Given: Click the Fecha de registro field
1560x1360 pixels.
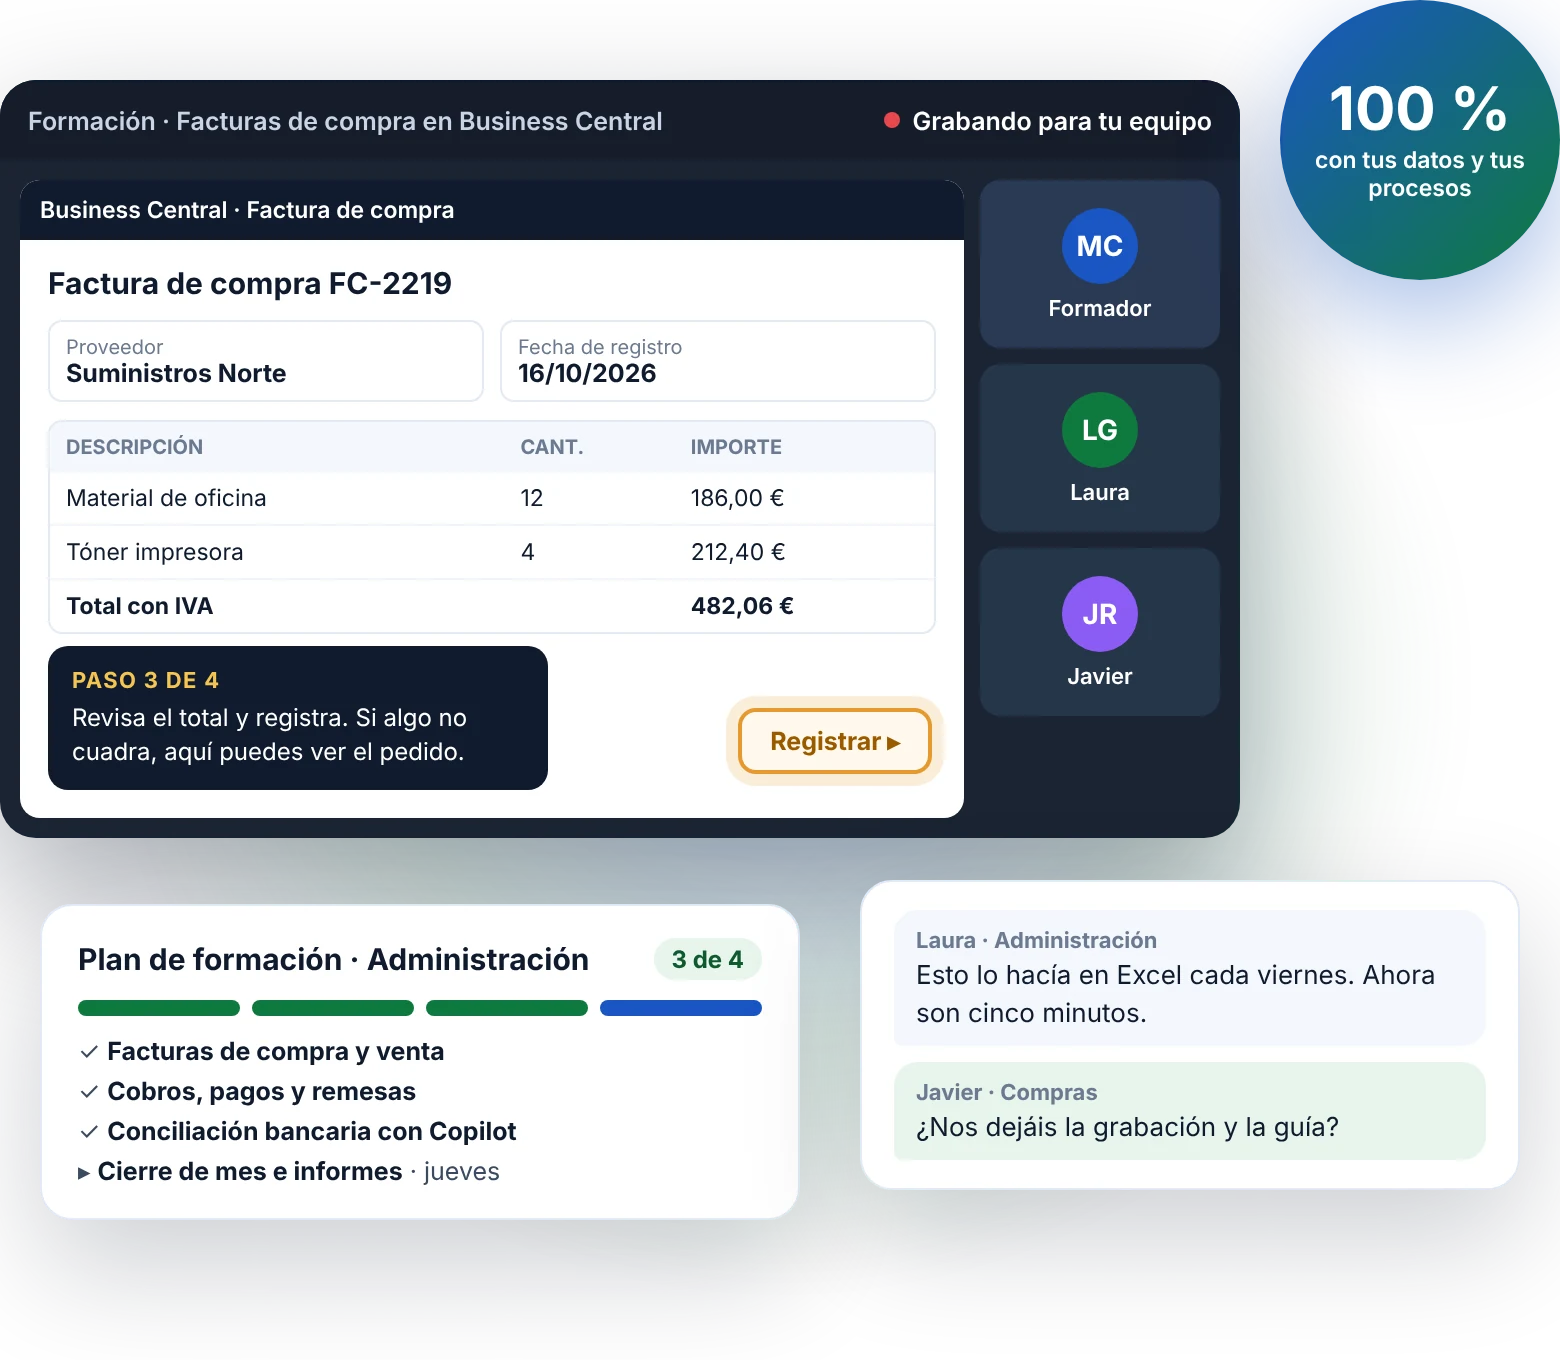Looking at the screenshot, I should point(718,361).
